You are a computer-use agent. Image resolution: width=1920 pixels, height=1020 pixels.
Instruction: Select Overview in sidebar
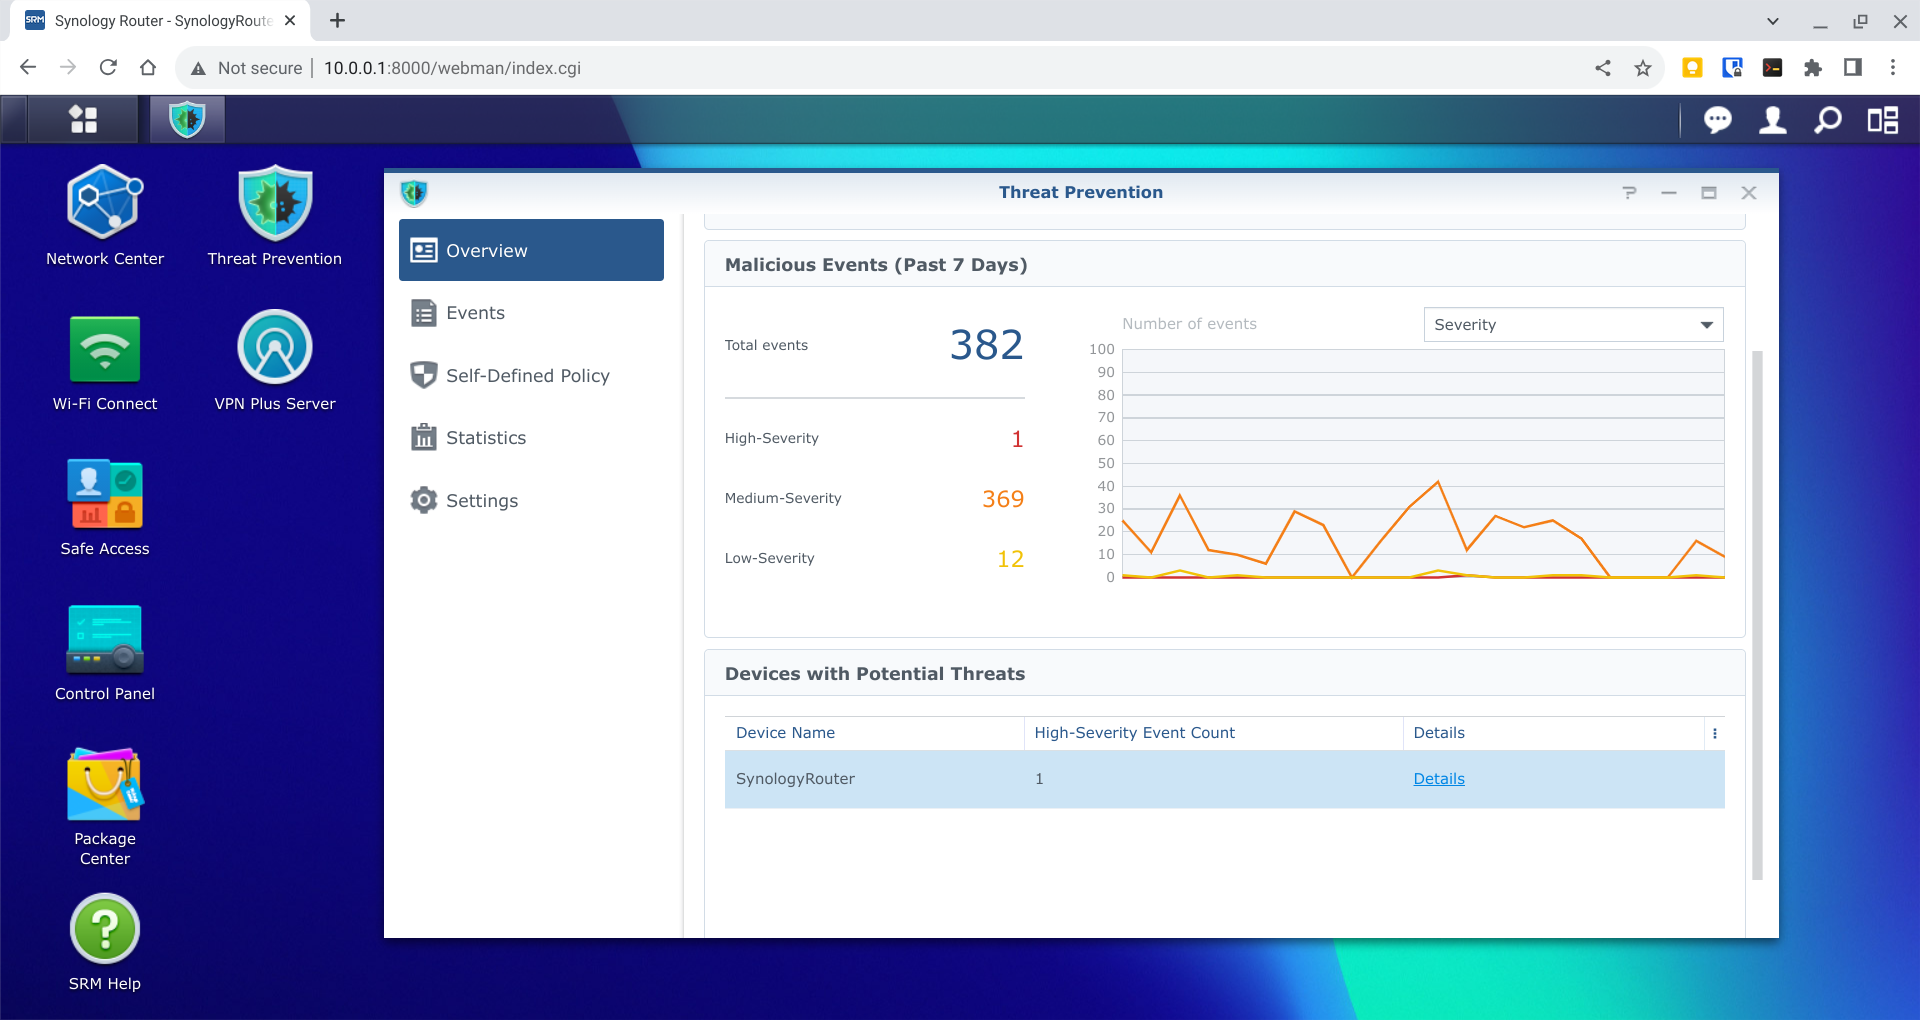click(531, 250)
